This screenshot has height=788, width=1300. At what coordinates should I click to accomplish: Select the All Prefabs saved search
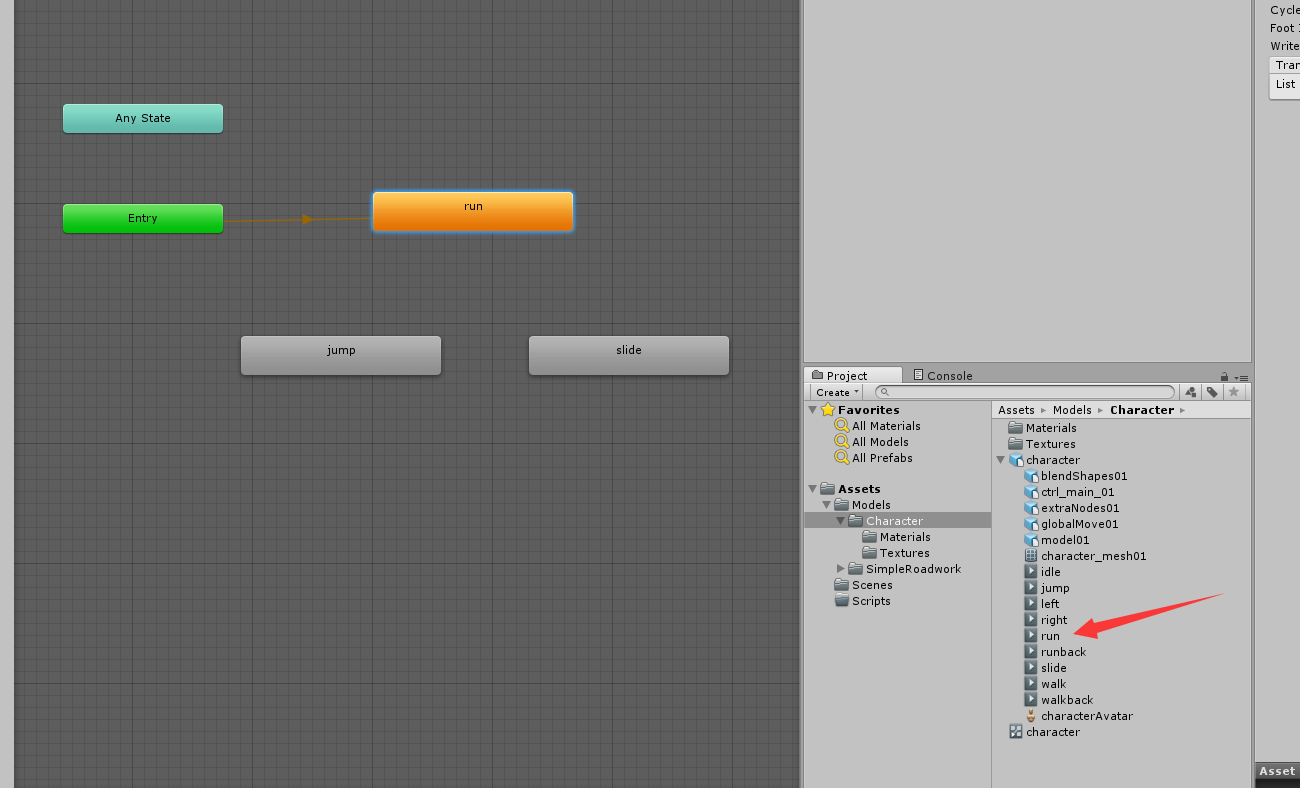coord(873,458)
